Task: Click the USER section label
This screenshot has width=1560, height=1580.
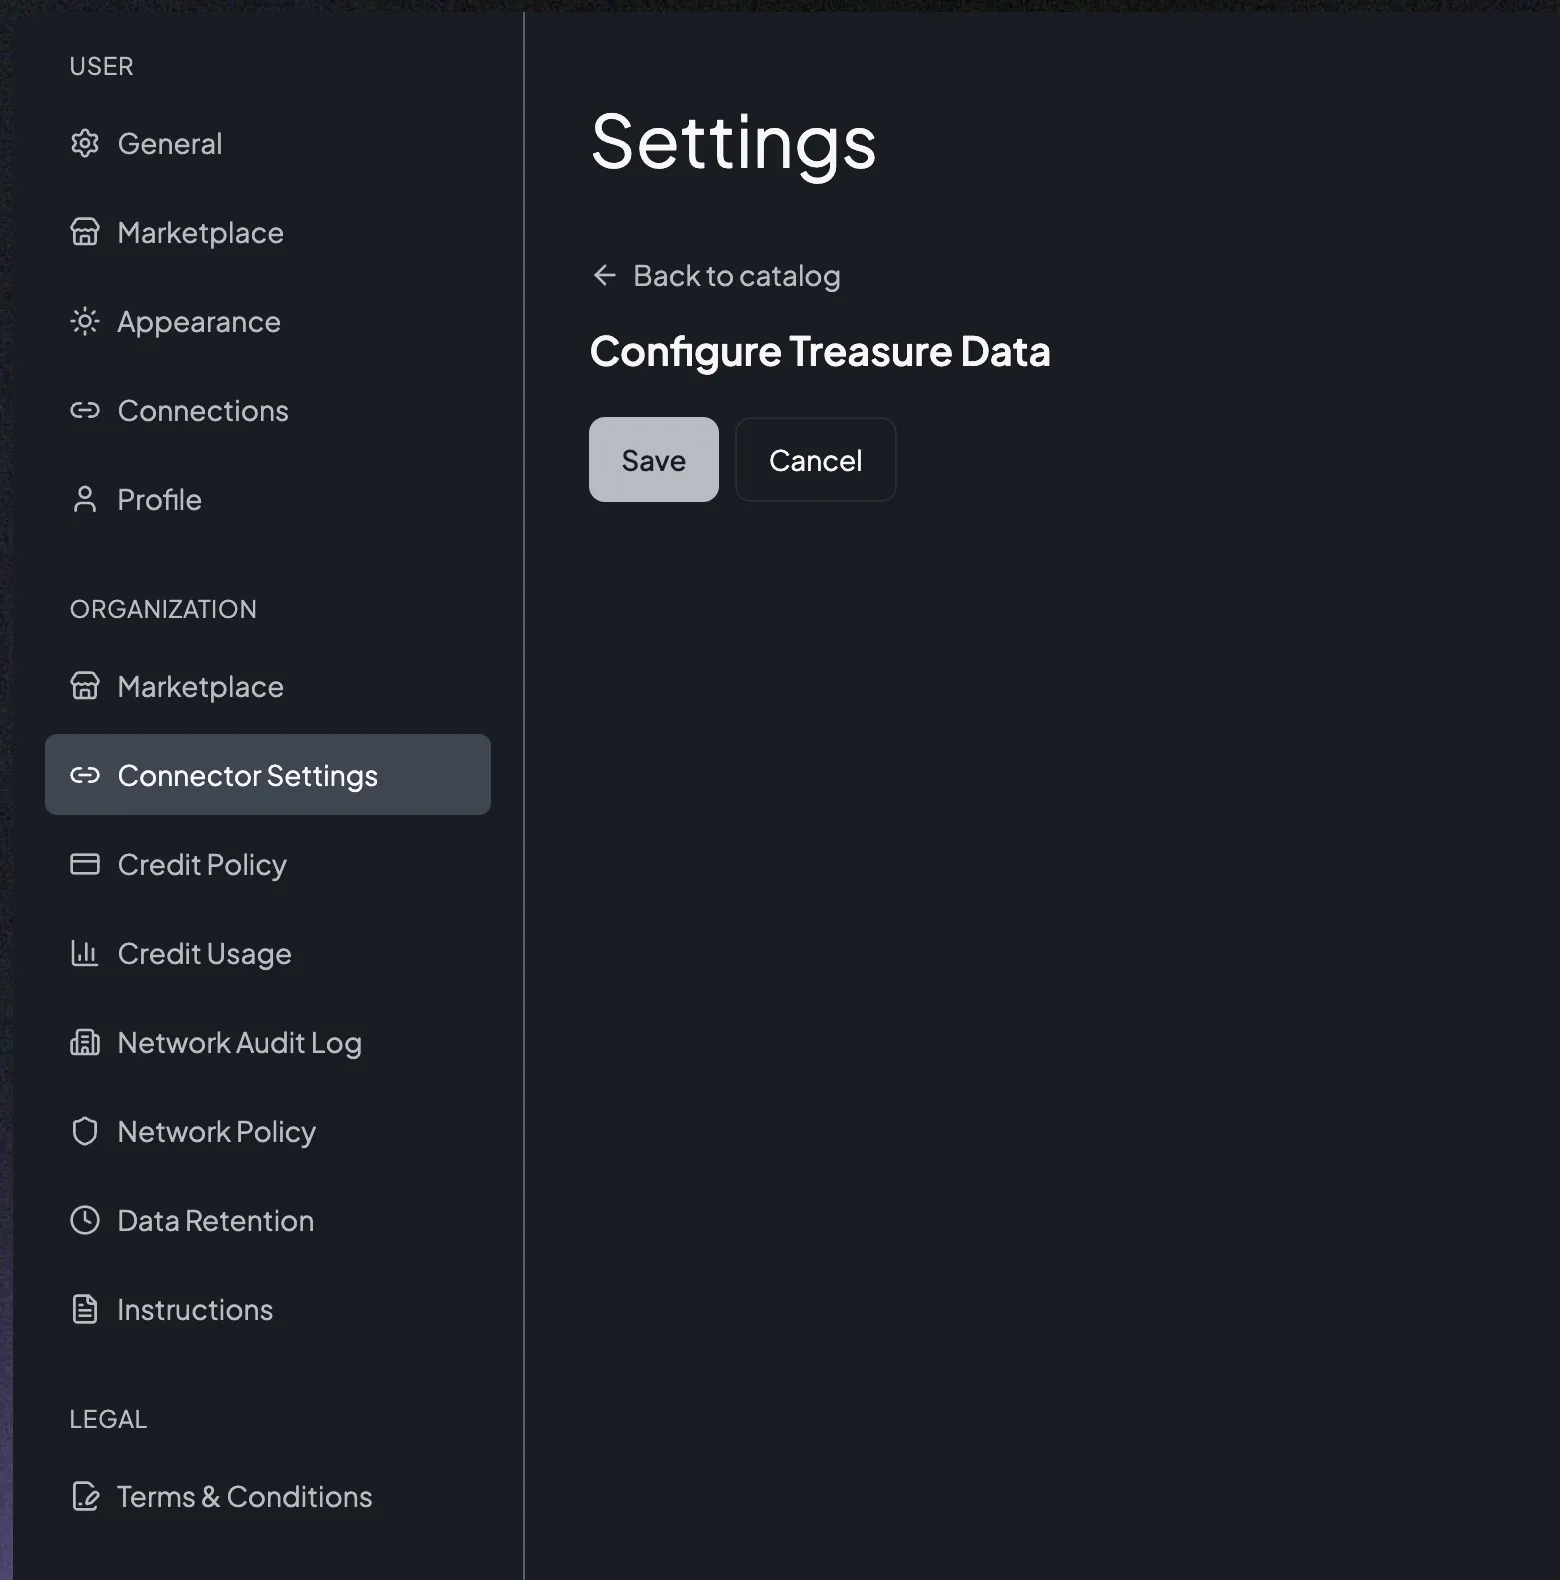Action: point(101,66)
